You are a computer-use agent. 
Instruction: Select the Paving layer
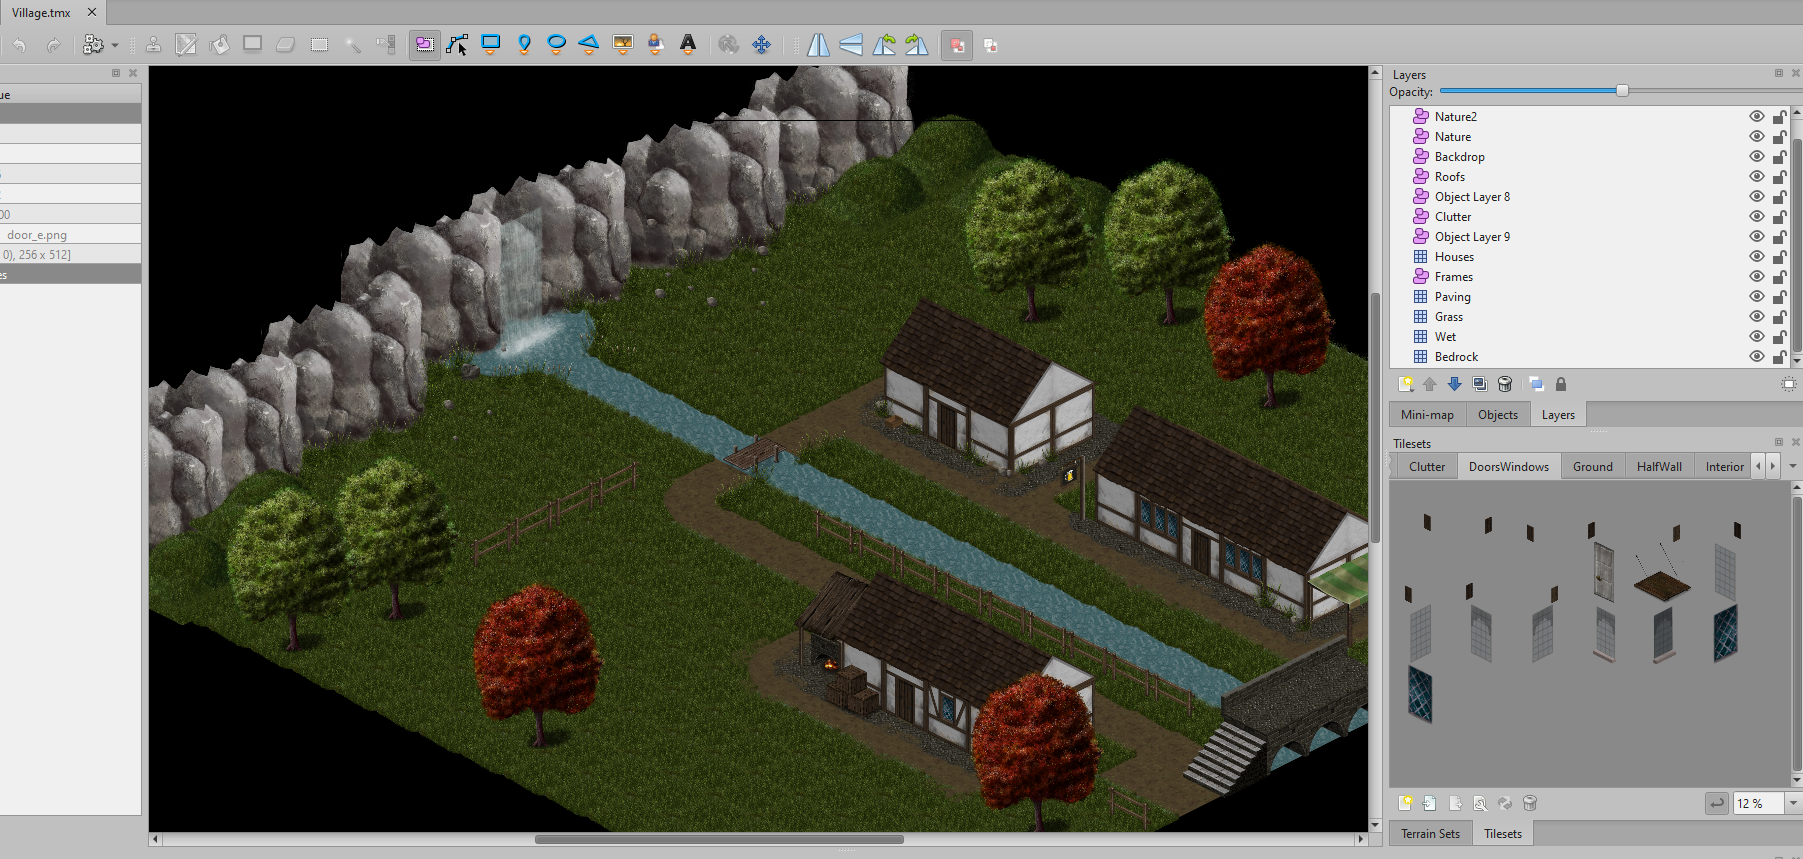pos(1452,297)
